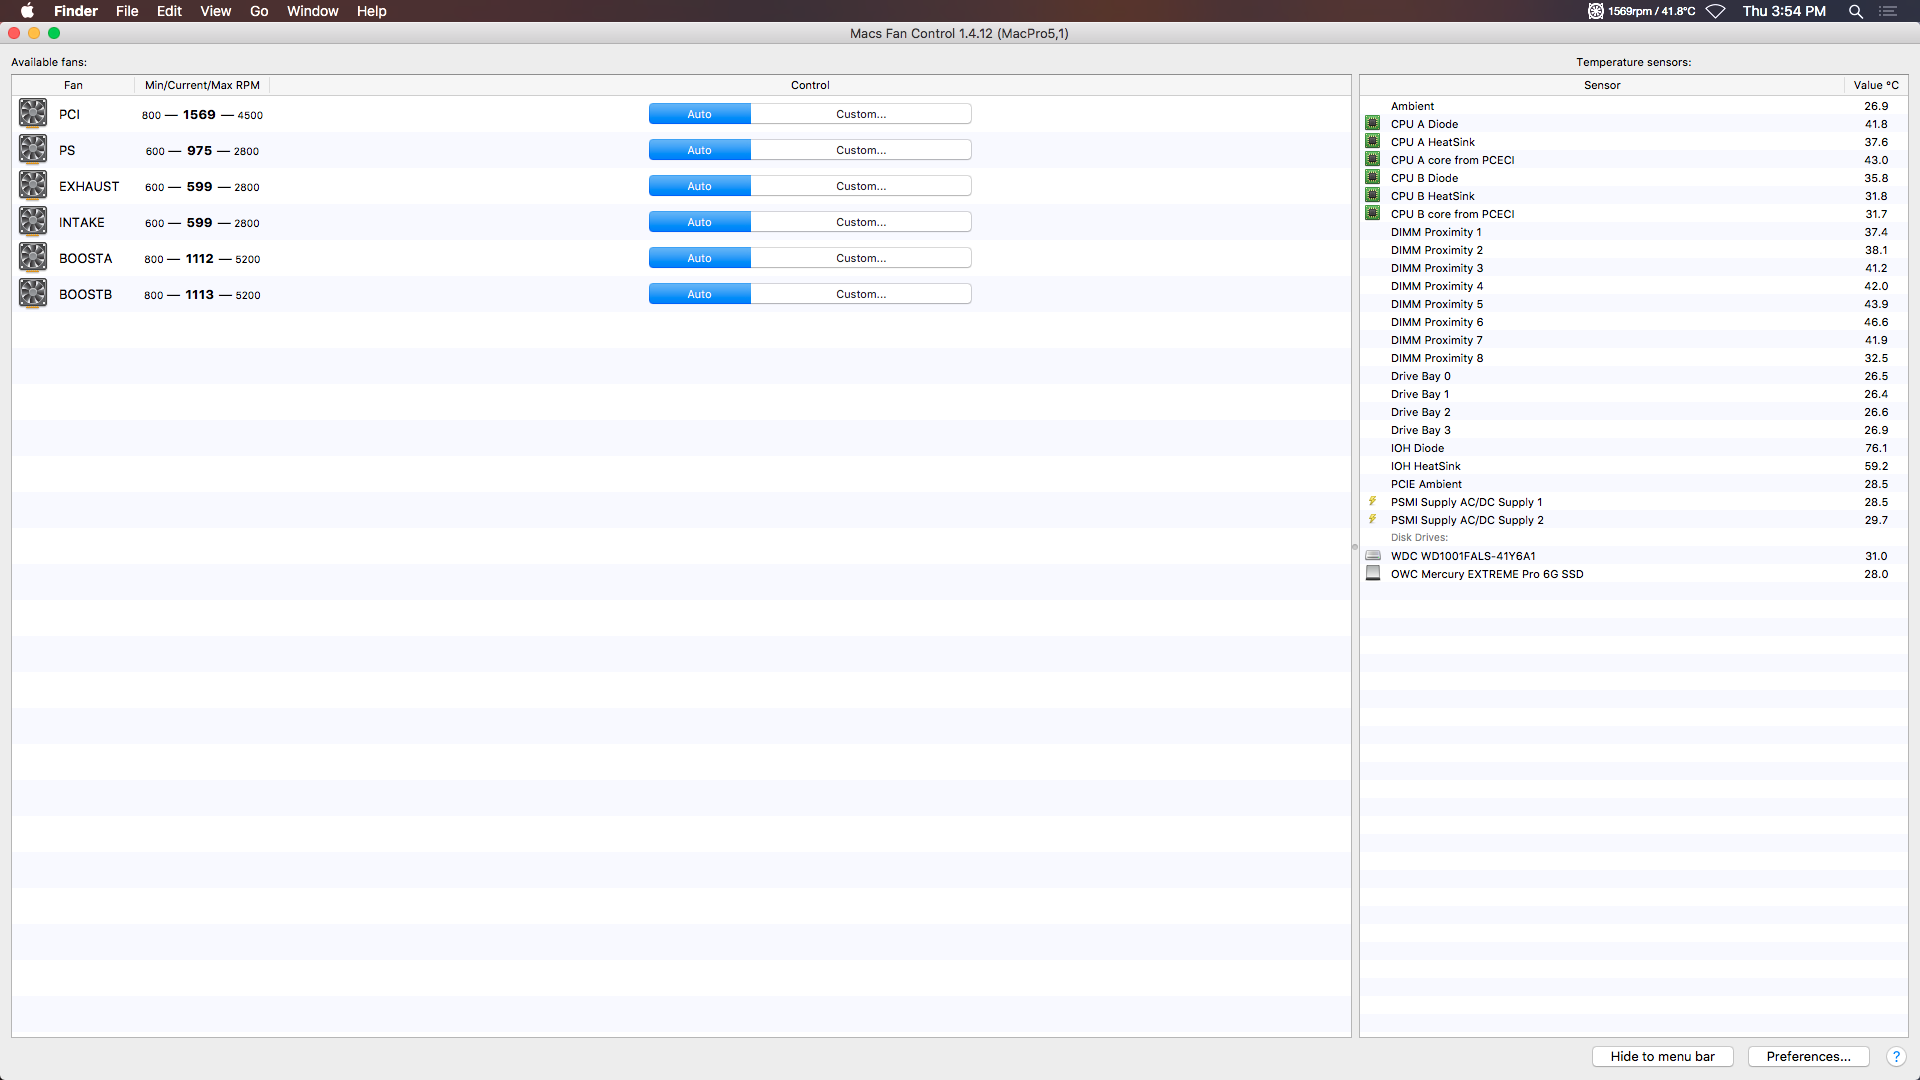Click the CPU A Diode chip icon
Image resolution: width=1920 pixels, height=1080 pixels.
coord(1373,124)
